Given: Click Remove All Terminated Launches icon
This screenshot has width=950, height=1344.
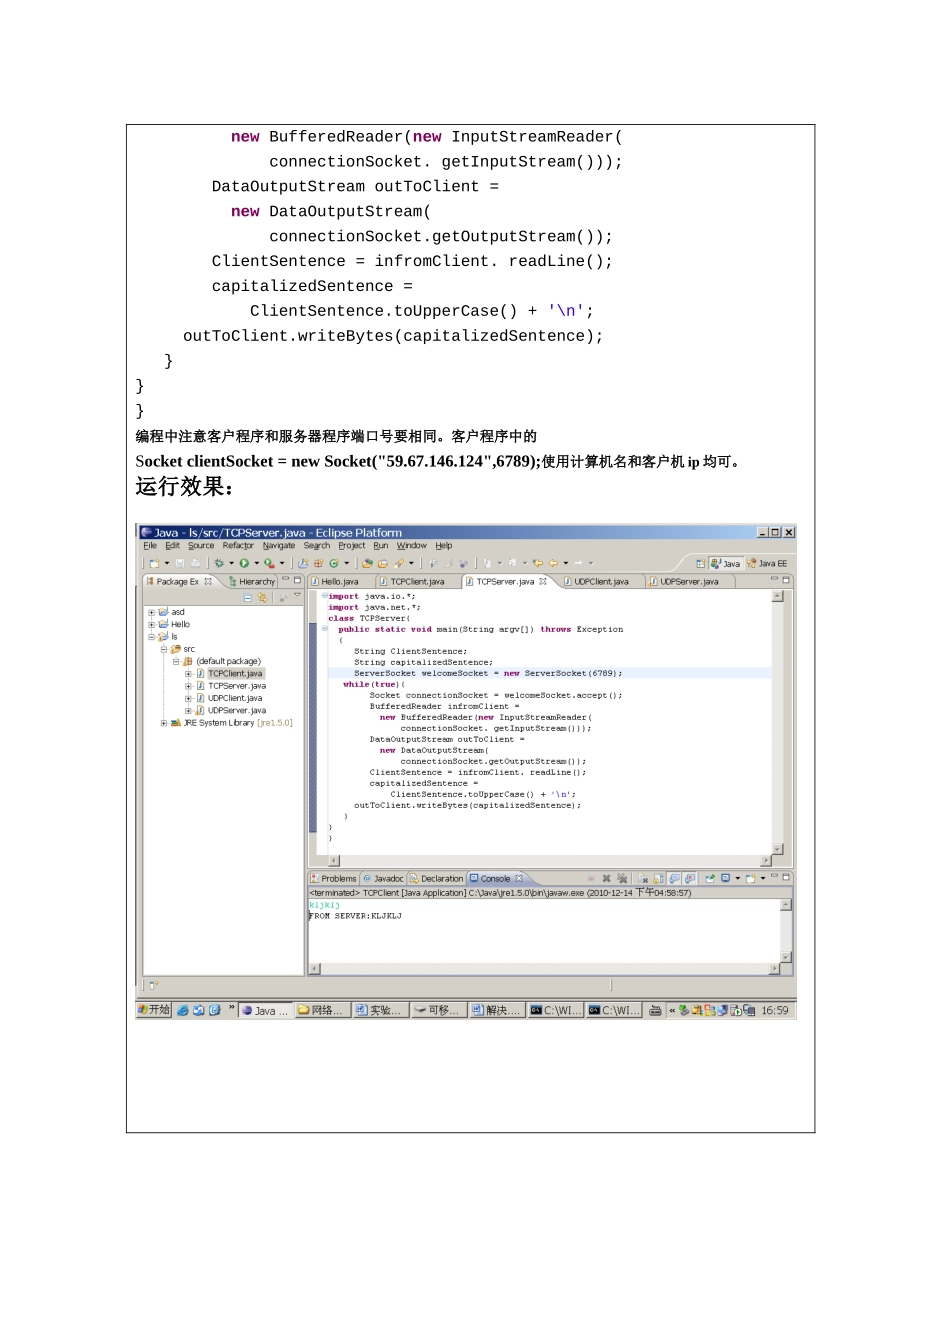Looking at the screenshot, I should 622,878.
